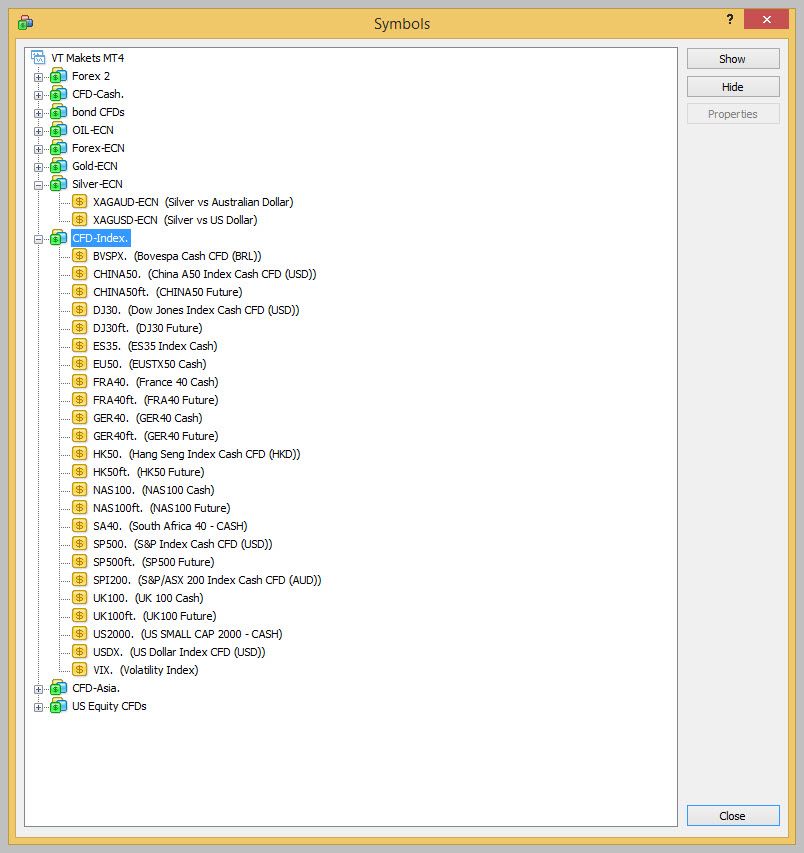Click the HK50. symbol coin icon

click(x=79, y=453)
